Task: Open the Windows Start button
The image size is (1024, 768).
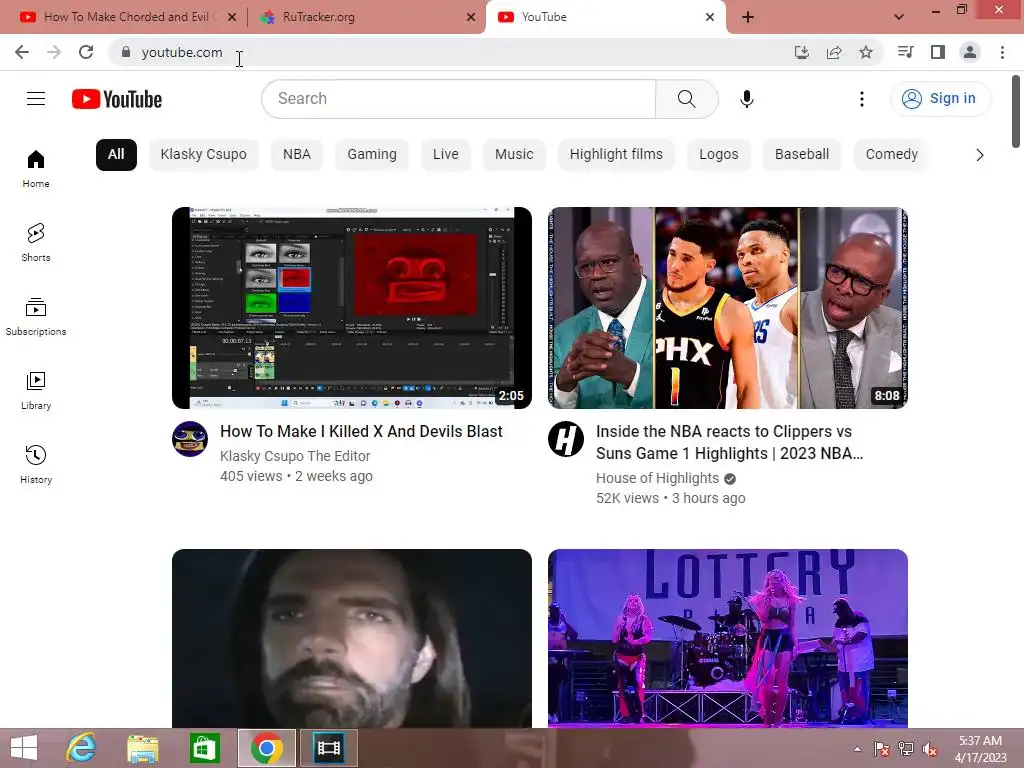Action: [x=24, y=748]
